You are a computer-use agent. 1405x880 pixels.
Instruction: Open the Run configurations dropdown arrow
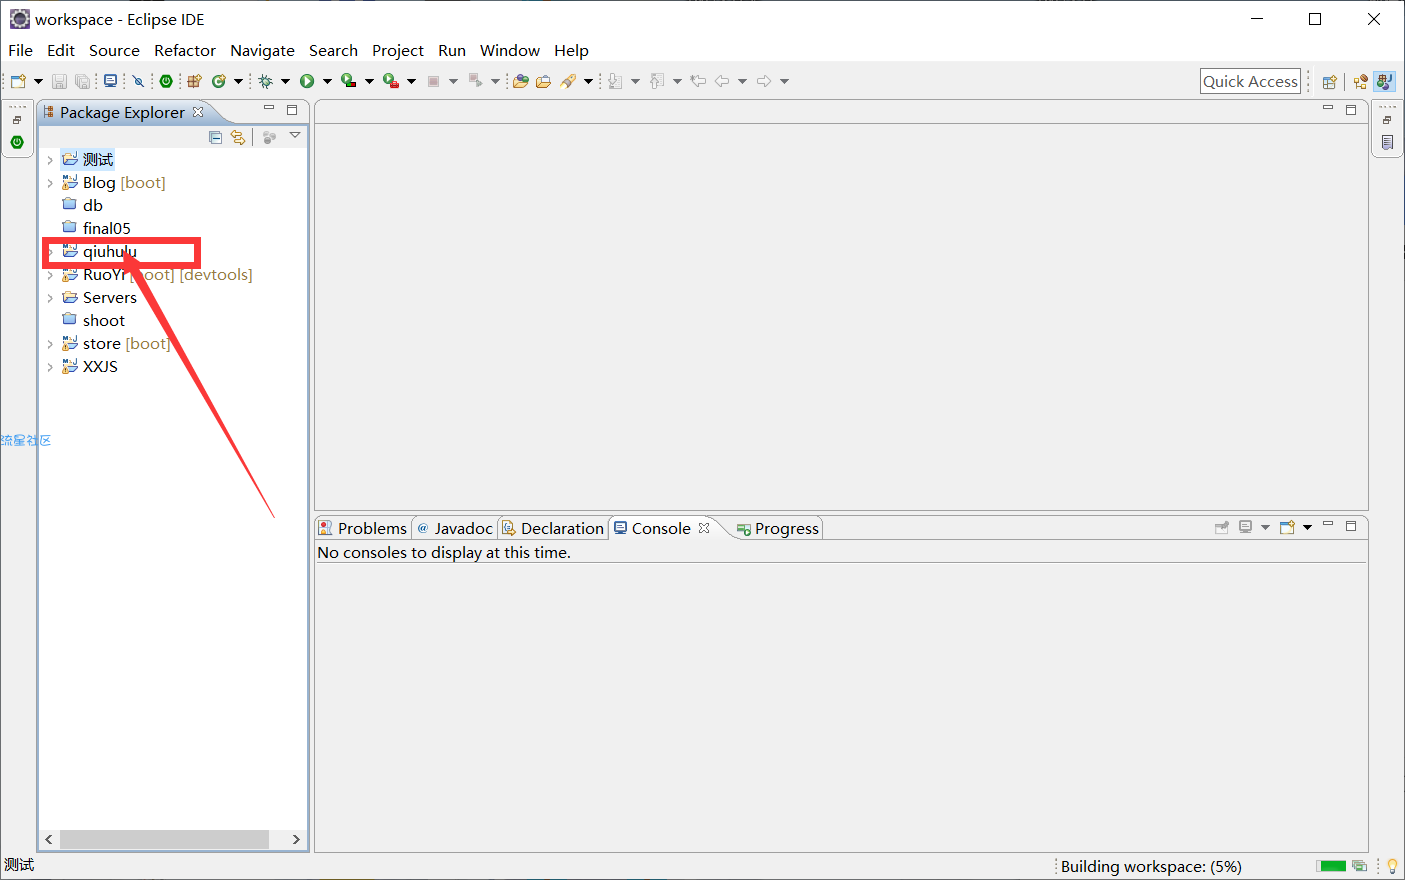[x=327, y=81]
